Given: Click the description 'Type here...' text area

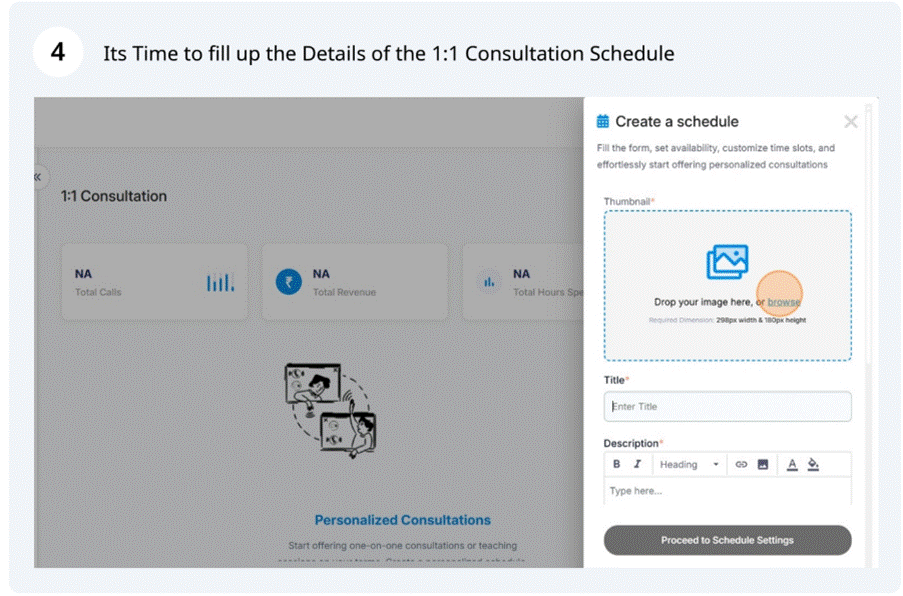Looking at the screenshot, I should pyautogui.click(x=727, y=491).
